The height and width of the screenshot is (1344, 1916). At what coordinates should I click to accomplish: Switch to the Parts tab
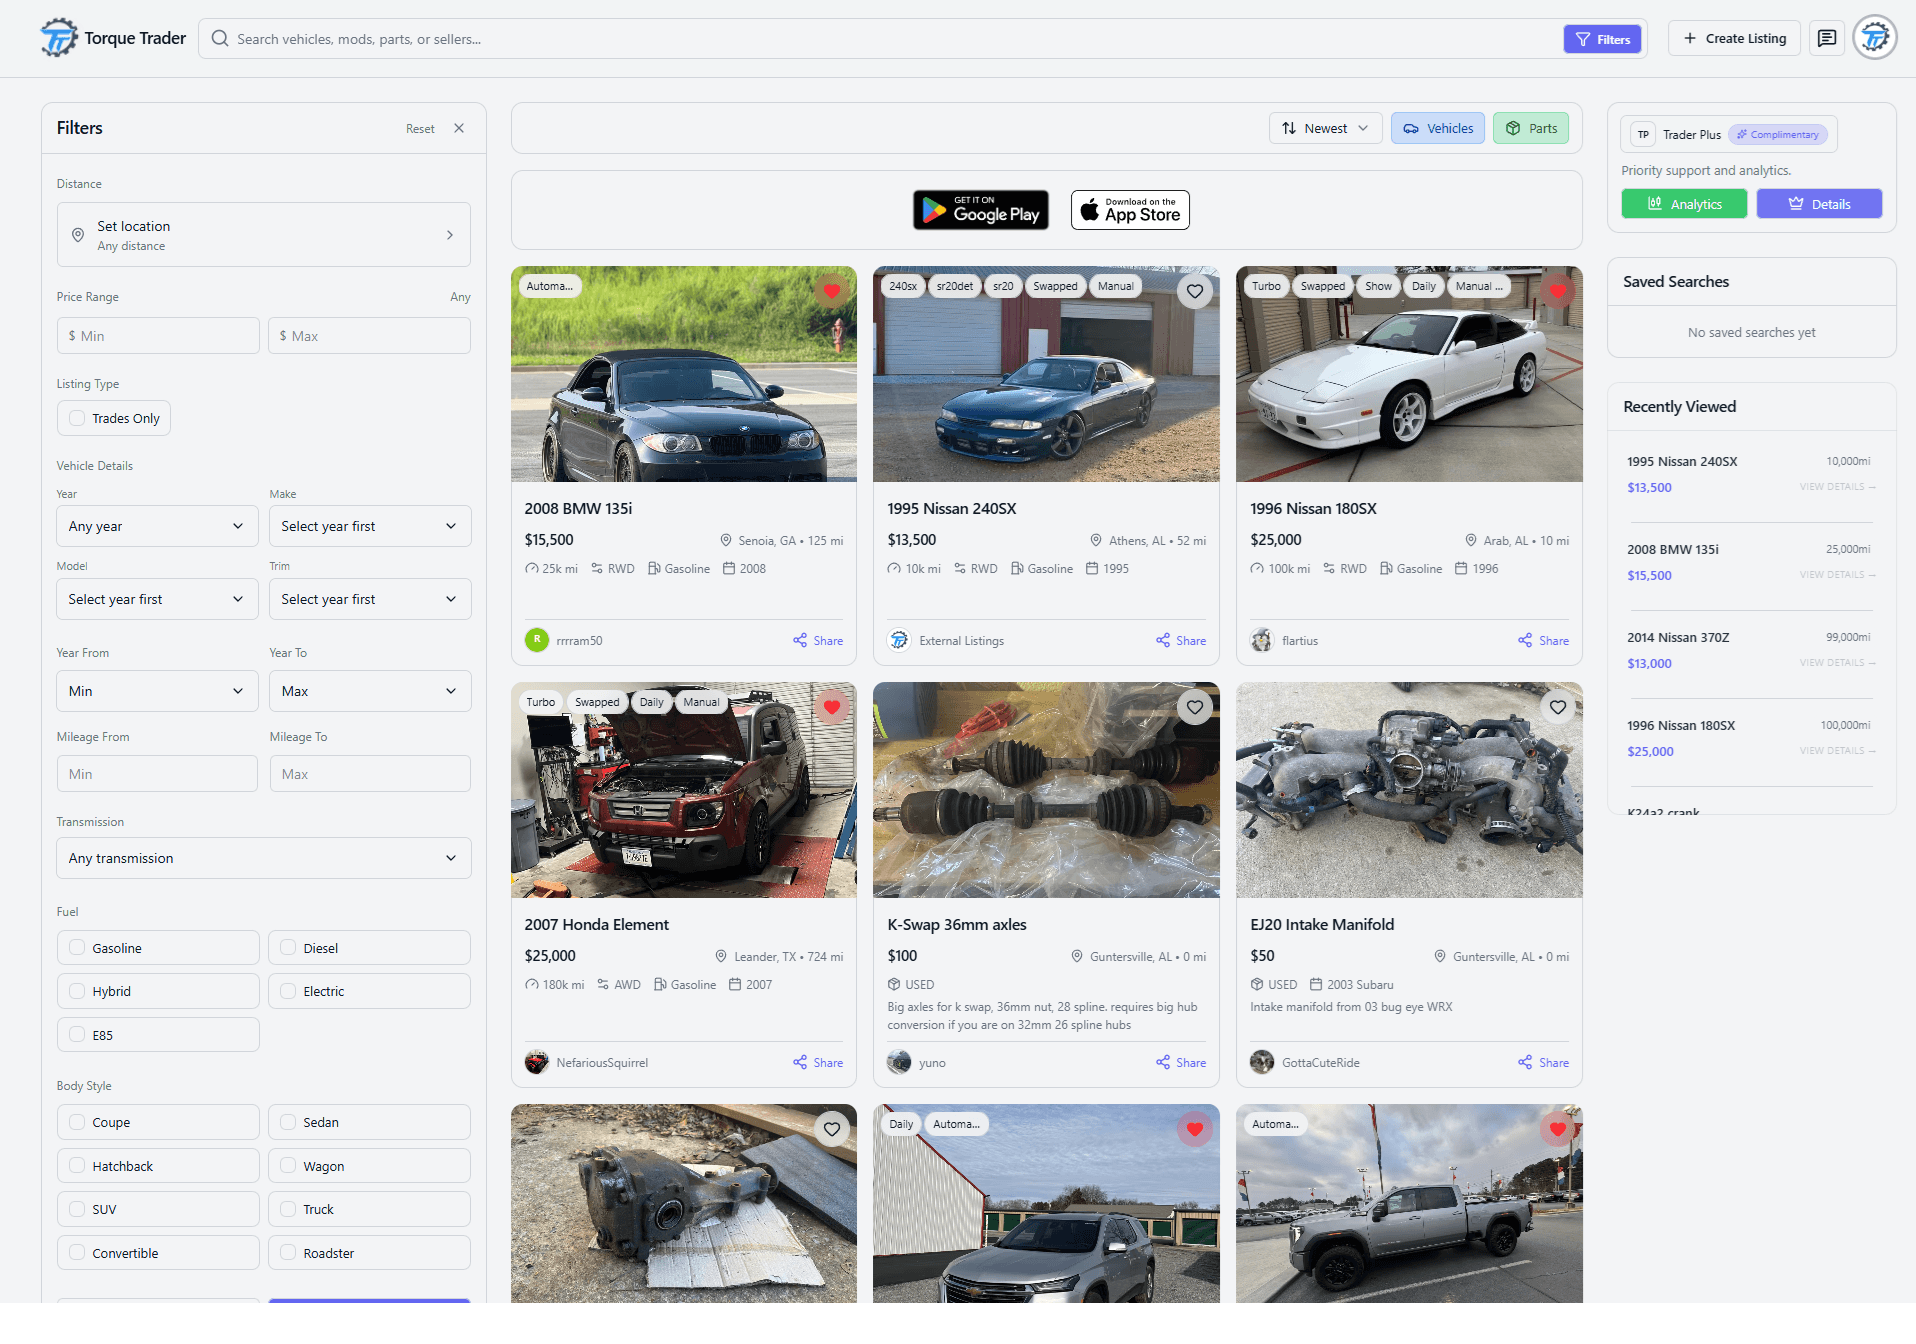1530,128
